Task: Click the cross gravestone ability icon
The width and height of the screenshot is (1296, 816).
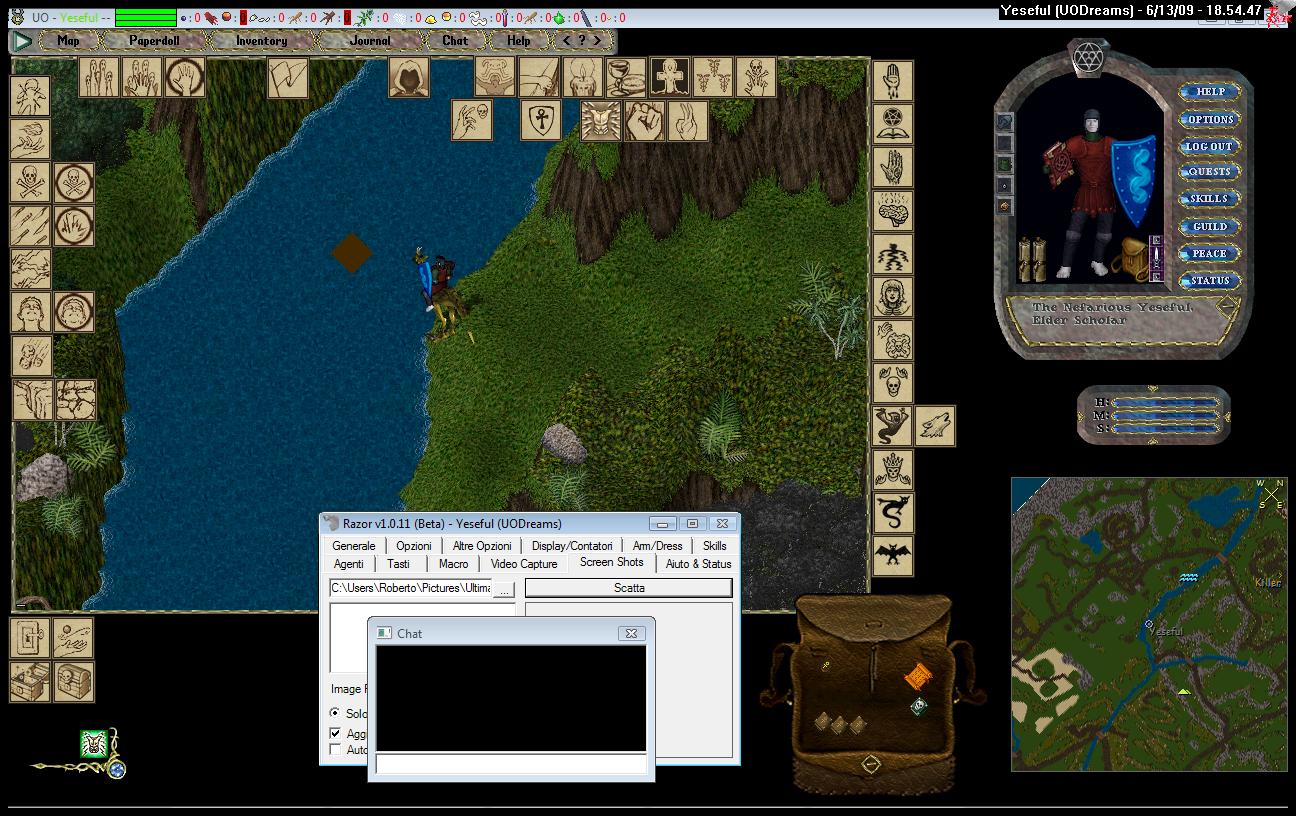Action: coord(670,77)
